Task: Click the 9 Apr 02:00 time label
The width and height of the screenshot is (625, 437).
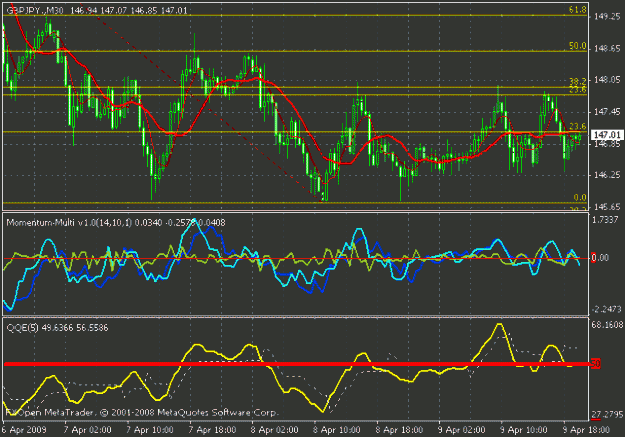Action: [462, 430]
